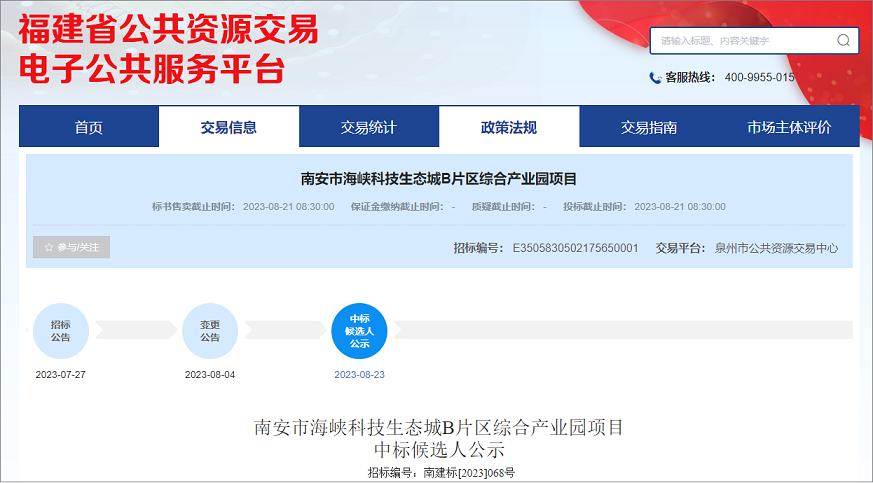Go to the 政策法规 tab
The height and width of the screenshot is (483, 873).
click(509, 127)
